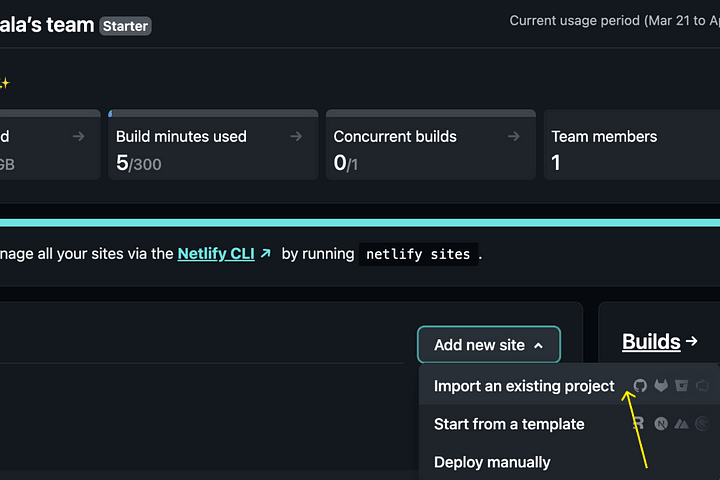Image resolution: width=720 pixels, height=480 pixels.
Task: Click external-link arrow beside Netlify CLI
Action: point(265,253)
